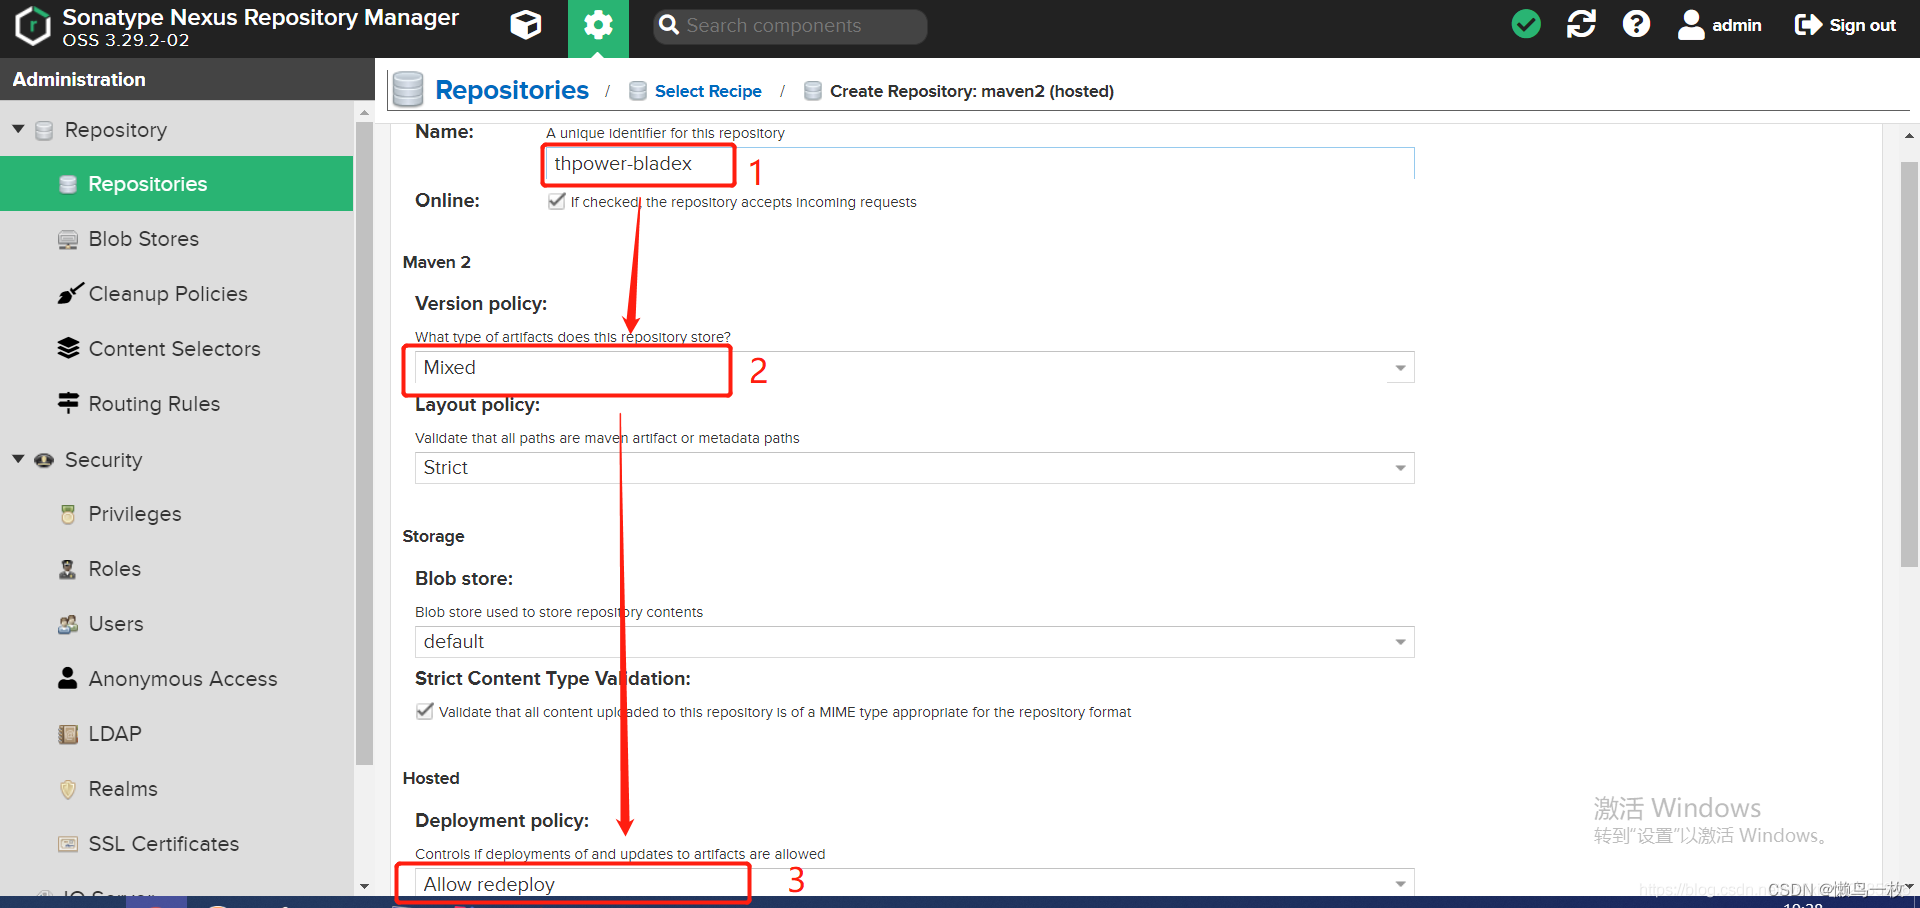
Task: Click the sidebar vertical scrollbar thumb
Action: click(x=364, y=443)
